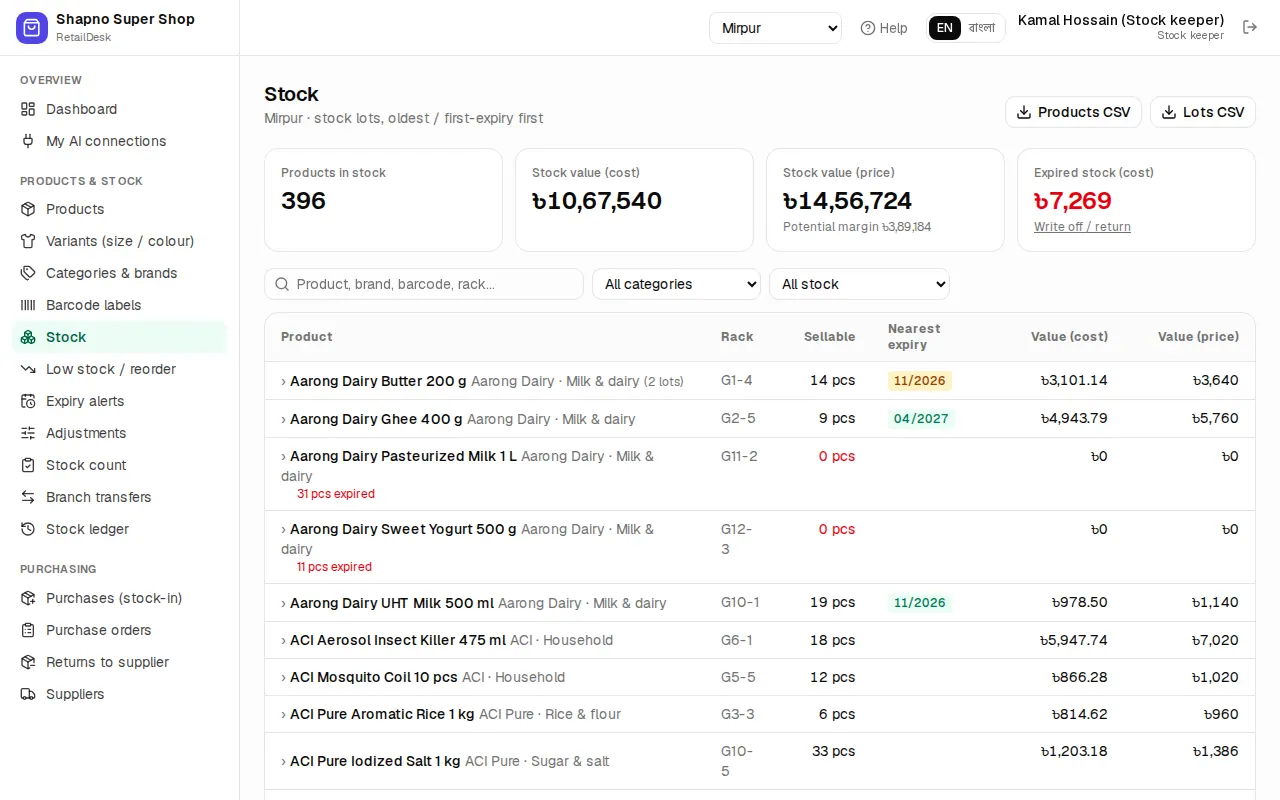Click the Low stock trend-down icon

pyautogui.click(x=28, y=369)
